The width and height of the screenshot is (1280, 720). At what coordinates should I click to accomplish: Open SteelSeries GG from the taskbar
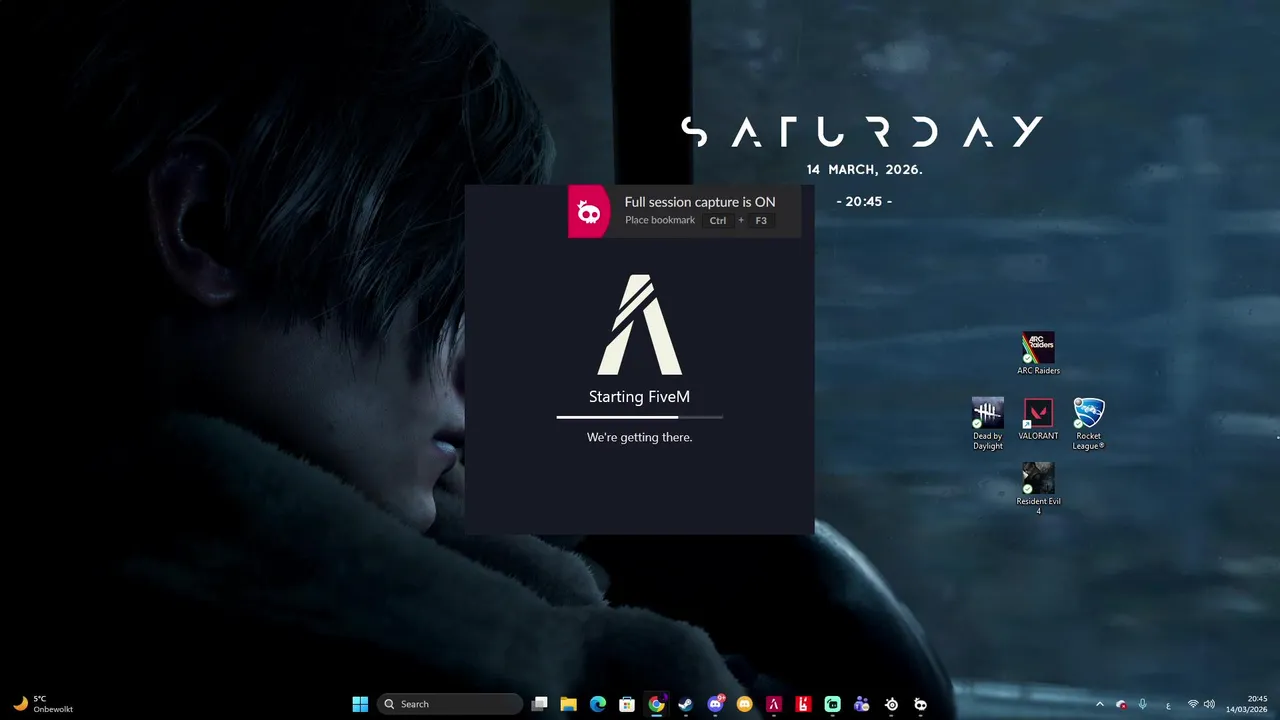(891, 704)
